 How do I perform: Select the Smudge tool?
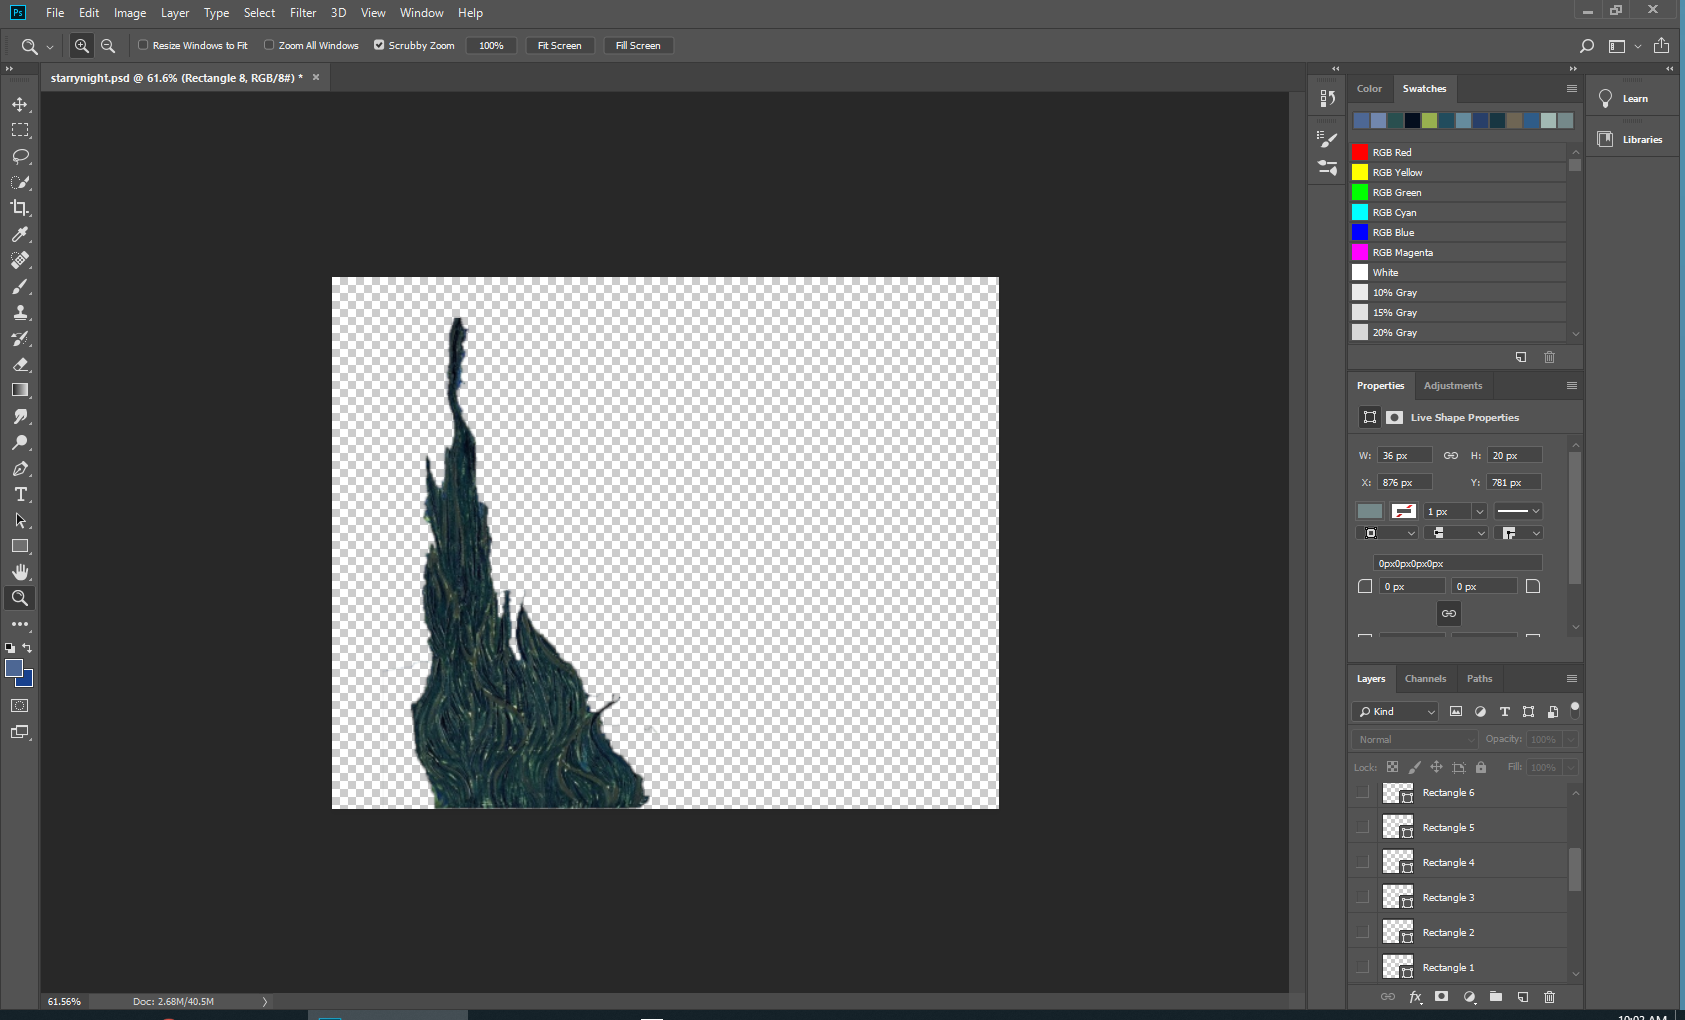tap(20, 416)
